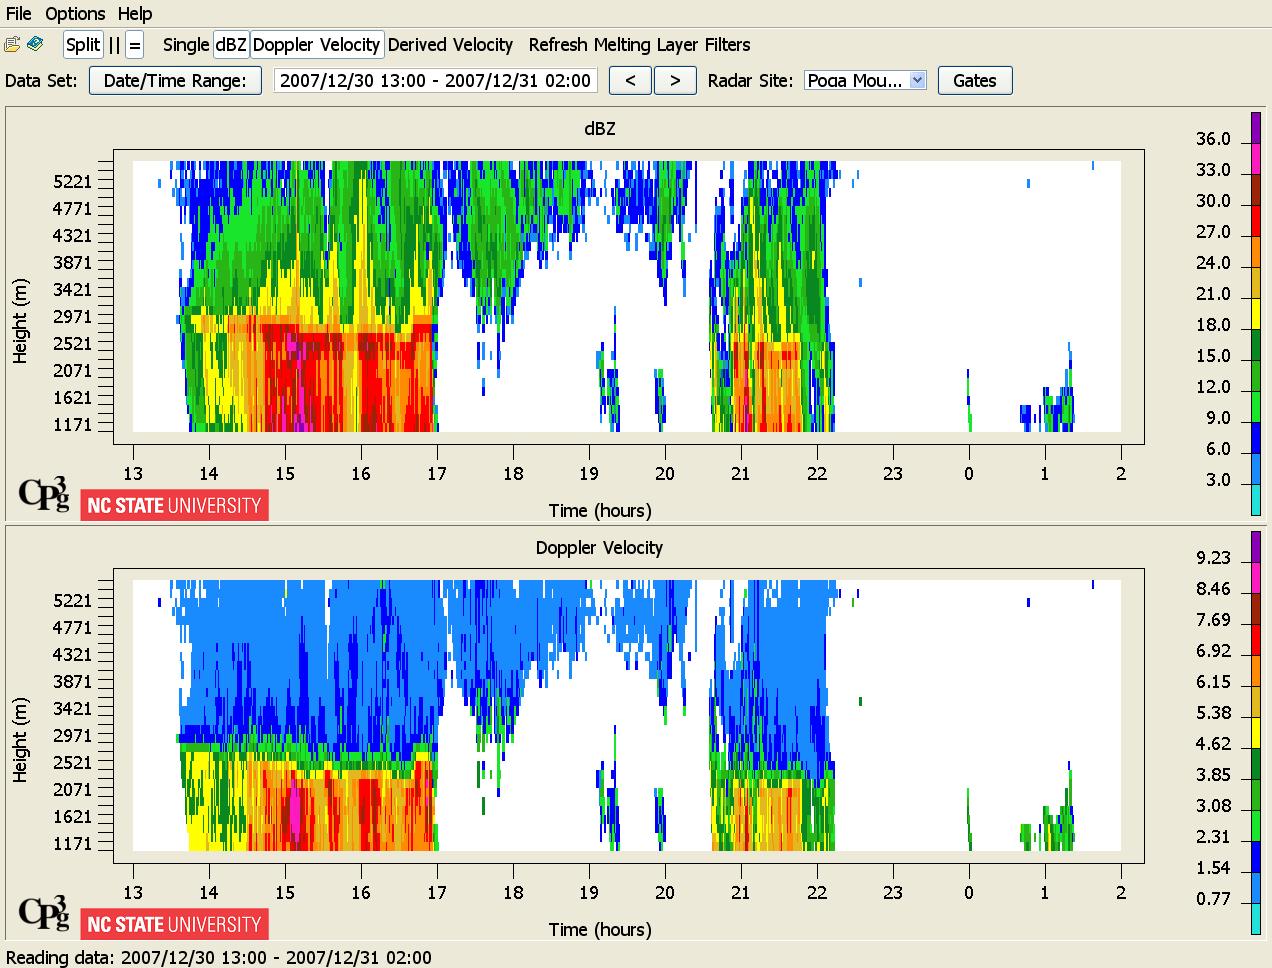
Task: Open the Options menu
Action: (x=75, y=13)
